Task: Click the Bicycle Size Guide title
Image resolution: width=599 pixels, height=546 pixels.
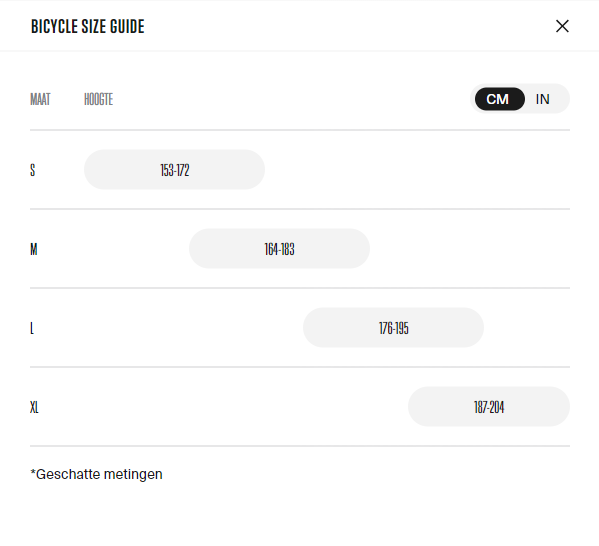Action: pyautogui.click(x=87, y=26)
